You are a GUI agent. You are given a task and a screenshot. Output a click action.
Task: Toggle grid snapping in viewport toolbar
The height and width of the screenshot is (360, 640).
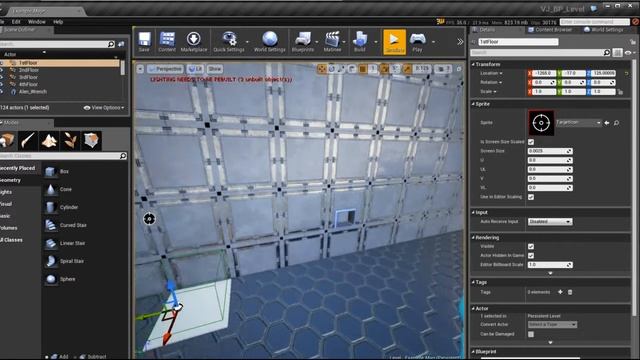(x=363, y=69)
